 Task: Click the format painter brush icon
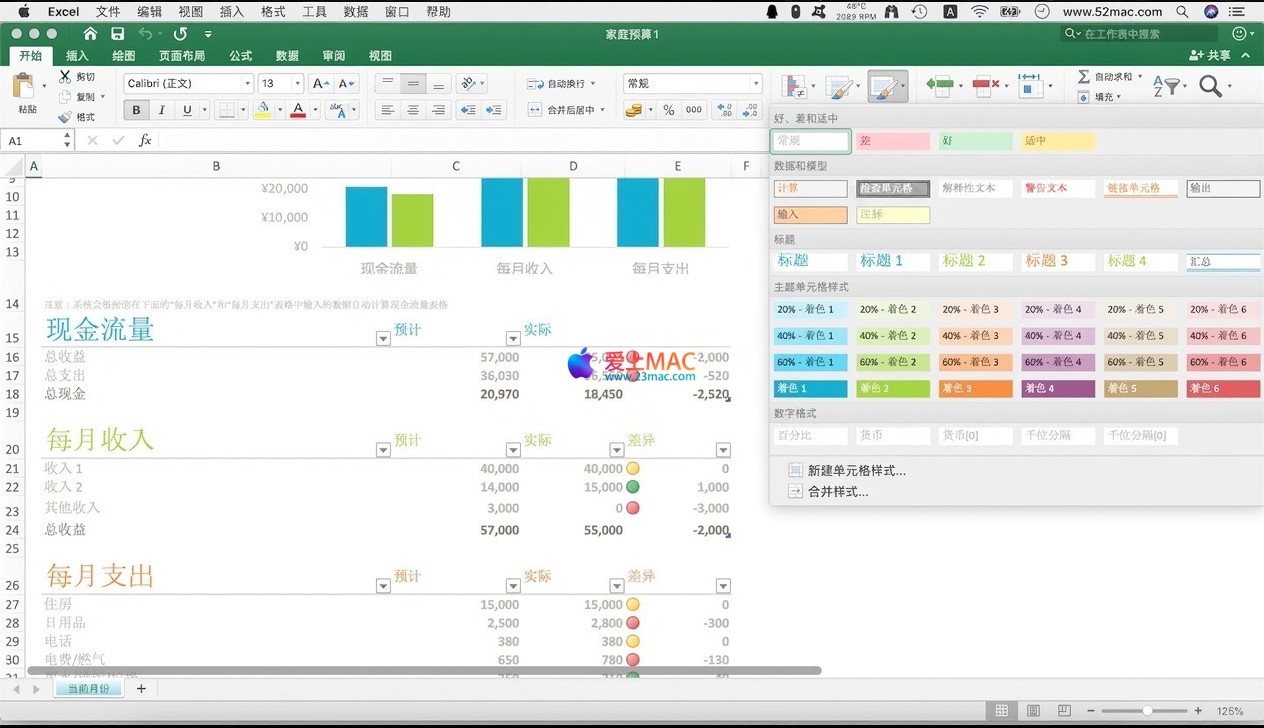pos(65,117)
